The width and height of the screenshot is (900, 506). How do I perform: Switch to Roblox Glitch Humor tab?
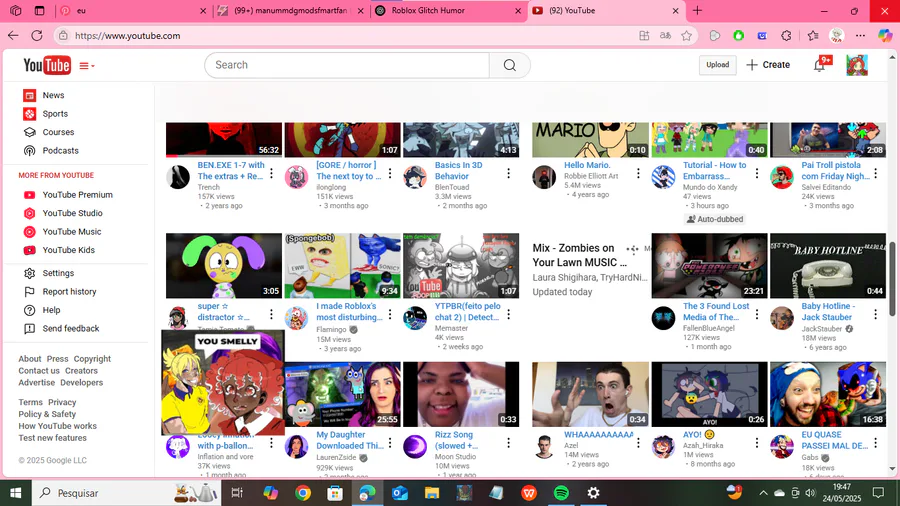(449, 11)
